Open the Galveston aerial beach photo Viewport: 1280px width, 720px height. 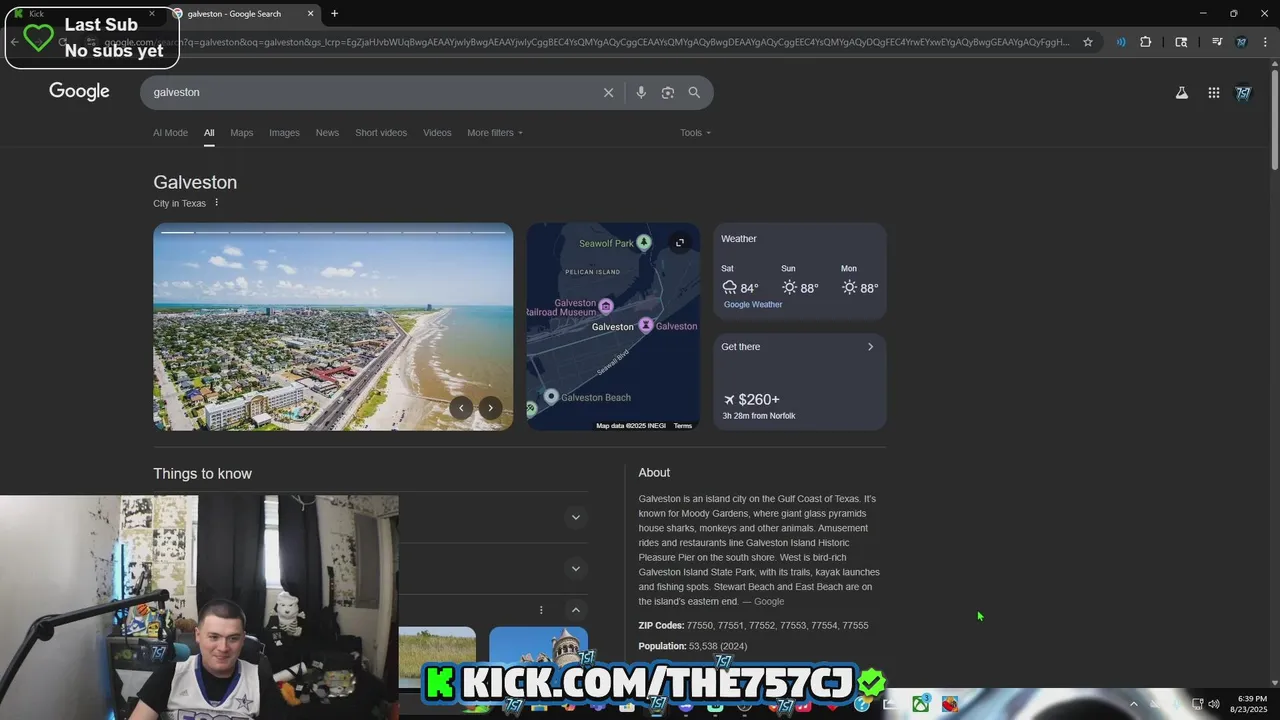(x=333, y=327)
